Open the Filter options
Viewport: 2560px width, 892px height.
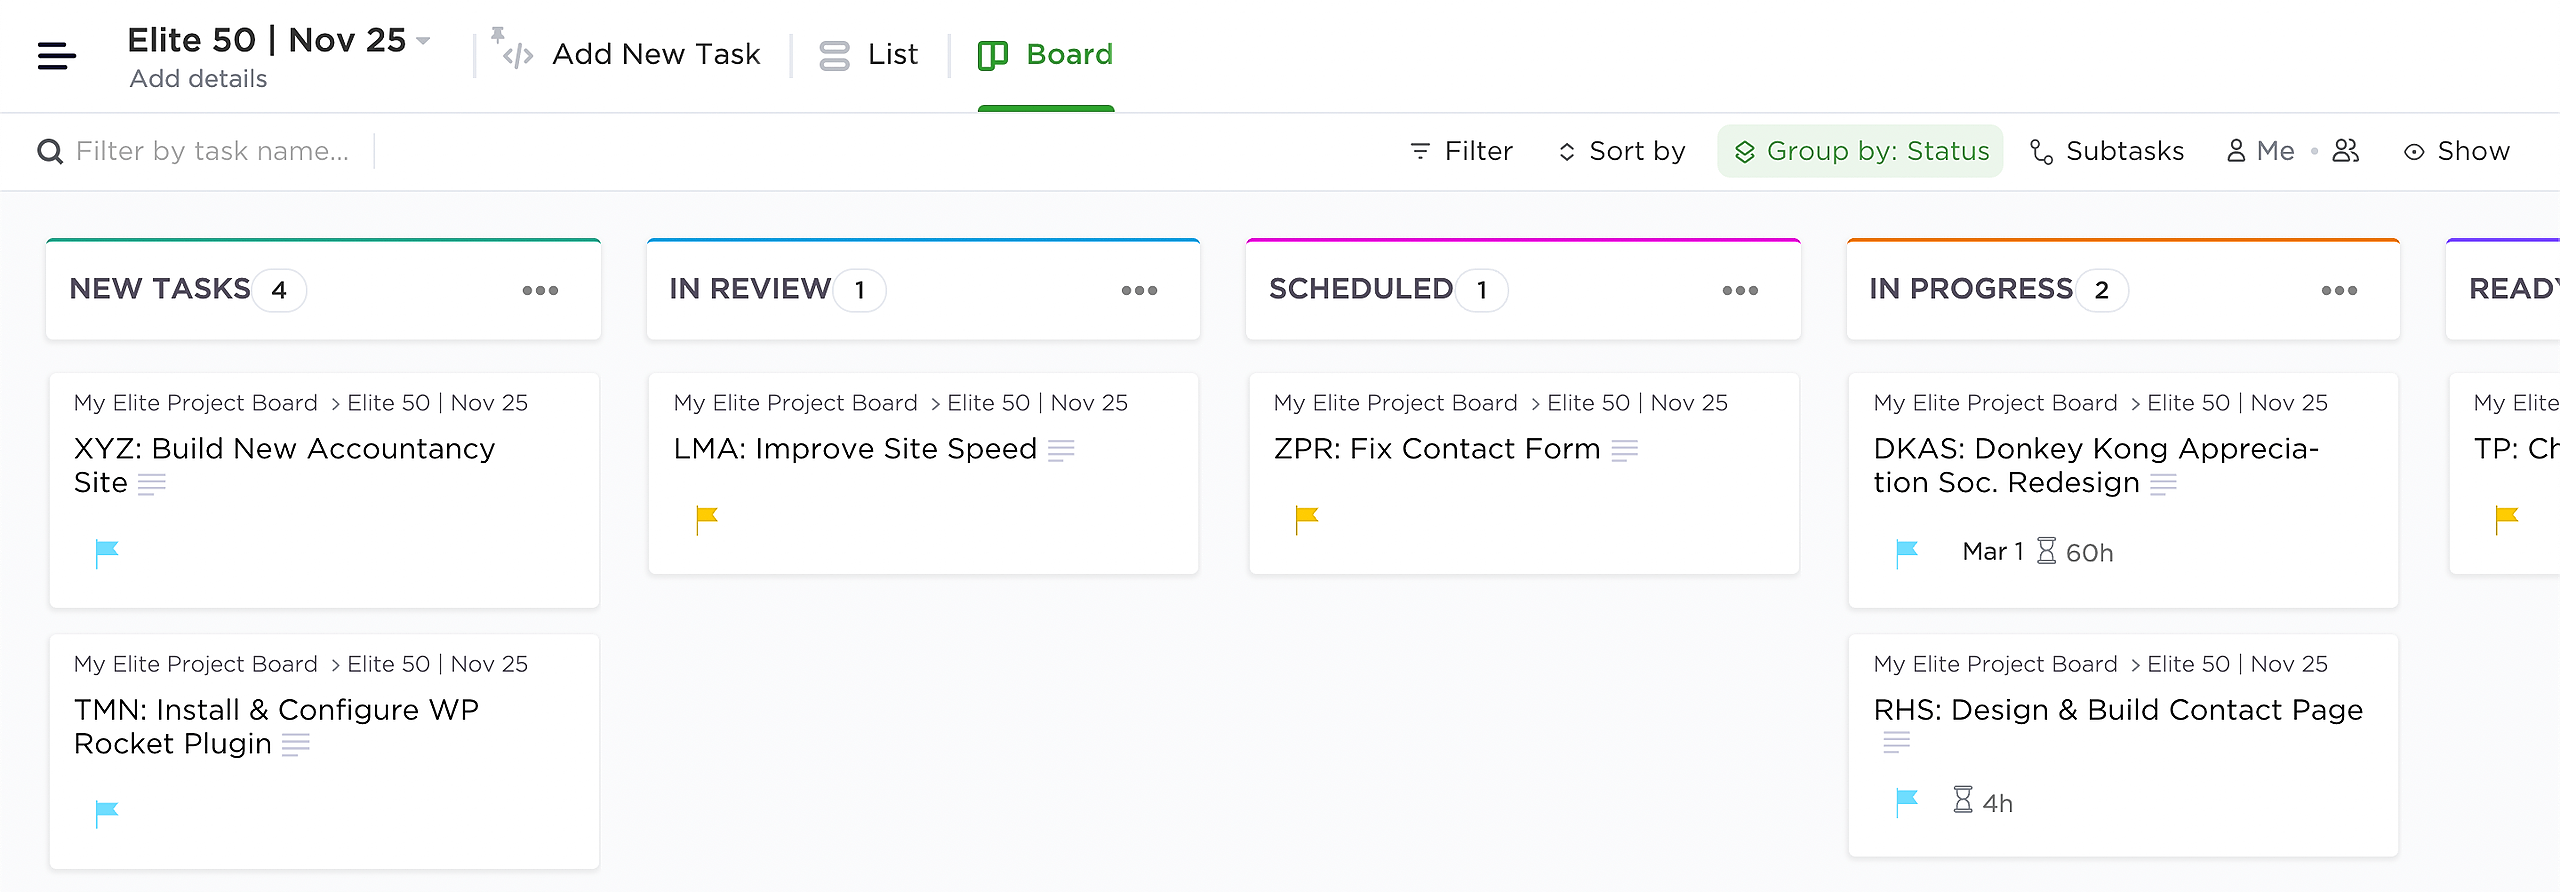click(x=1461, y=151)
